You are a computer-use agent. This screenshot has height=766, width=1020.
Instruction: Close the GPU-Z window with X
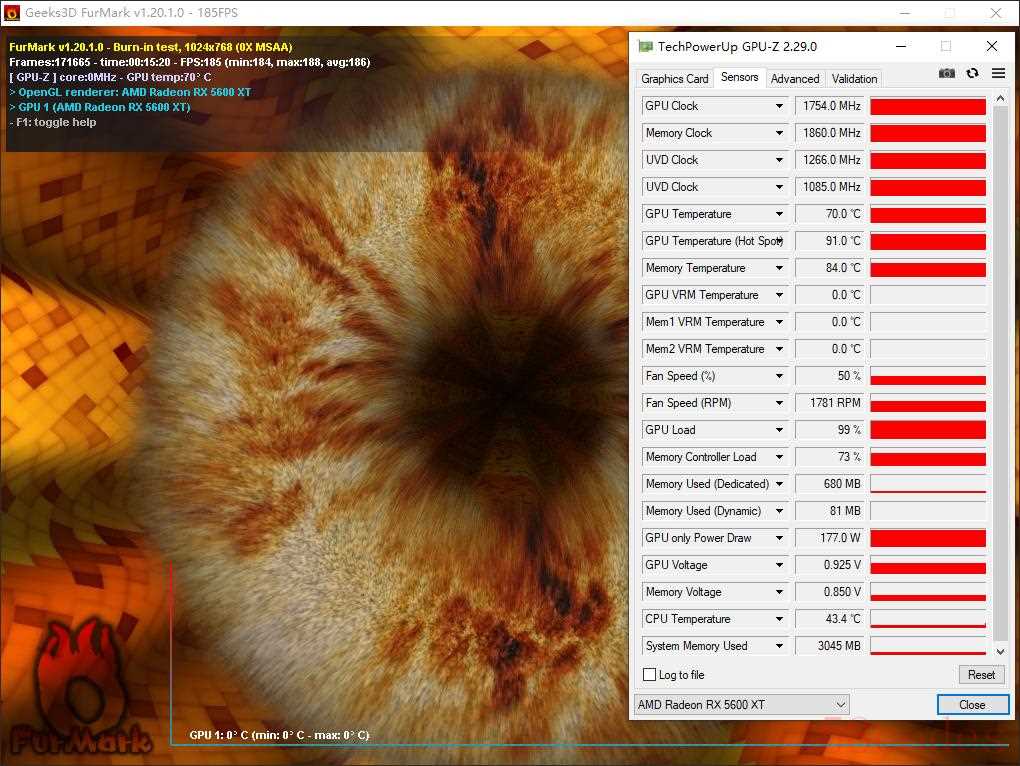tap(991, 46)
